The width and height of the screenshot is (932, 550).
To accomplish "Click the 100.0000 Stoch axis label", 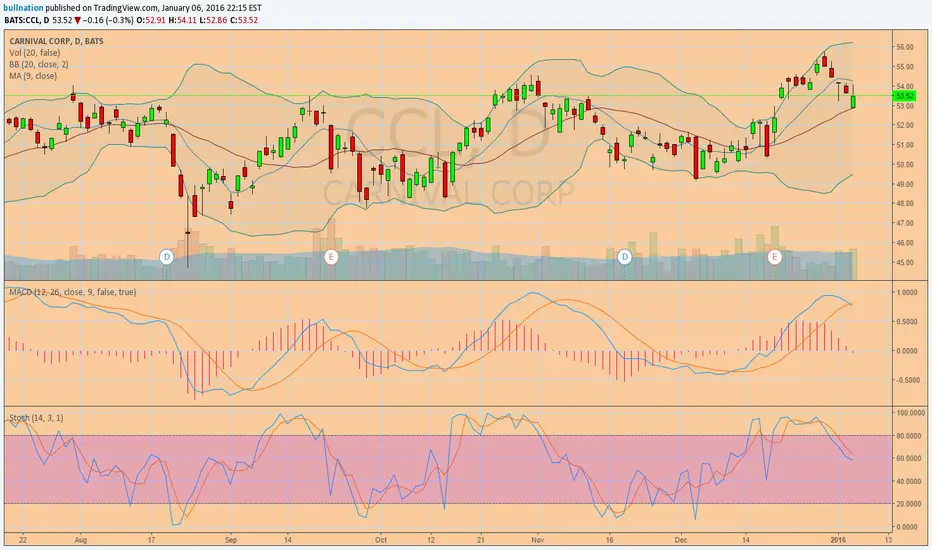I will [909, 413].
